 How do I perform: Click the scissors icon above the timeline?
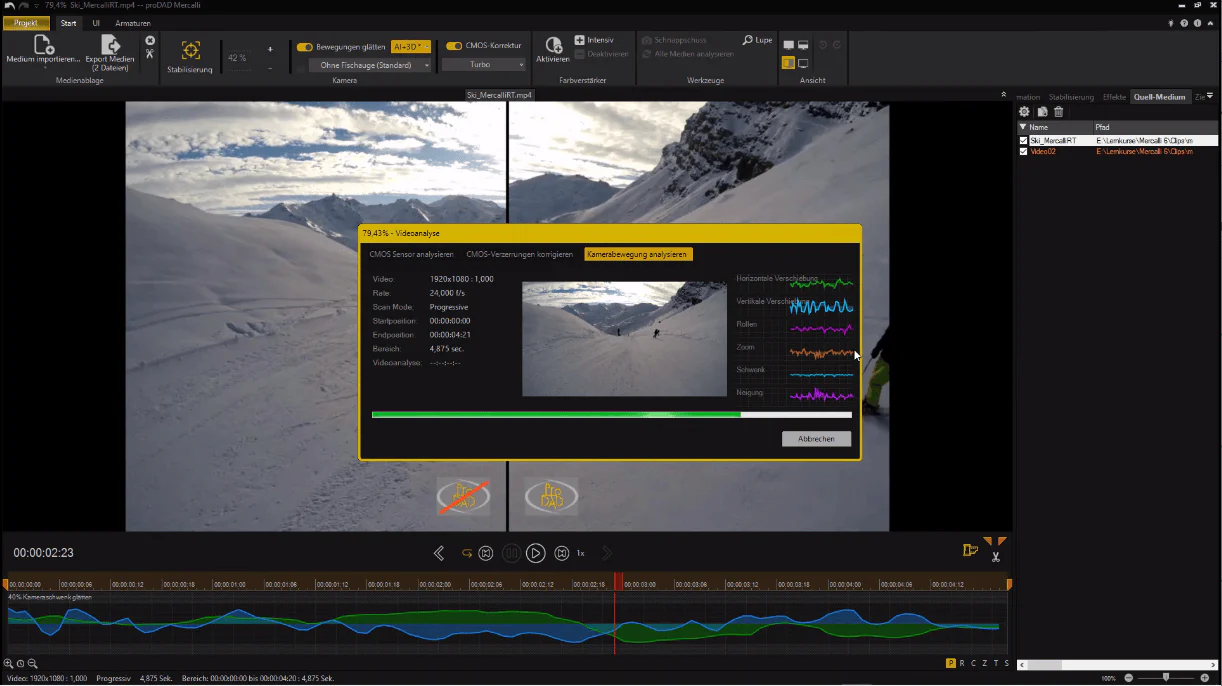[996, 557]
